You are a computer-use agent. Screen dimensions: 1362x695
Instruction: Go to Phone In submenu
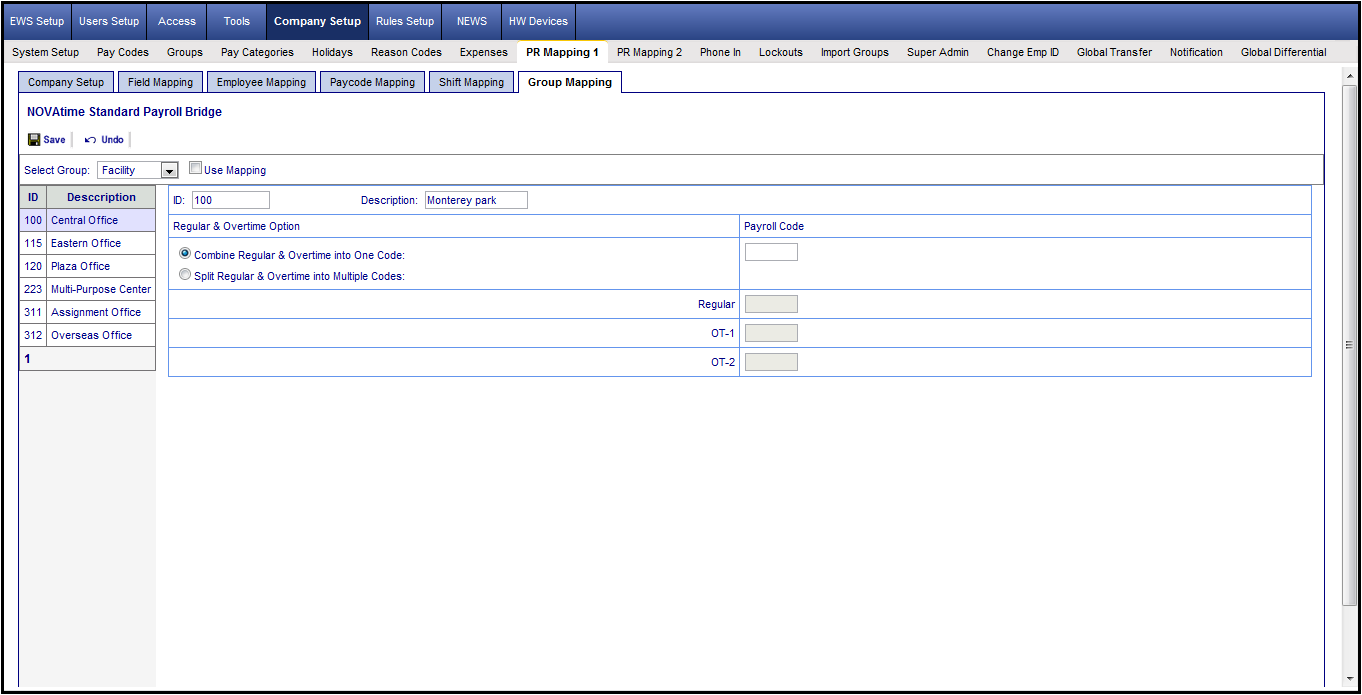(720, 52)
